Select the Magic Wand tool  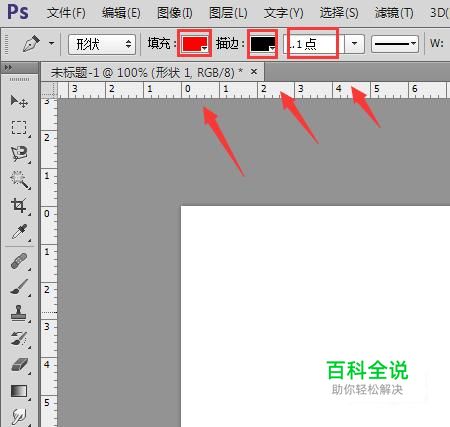[x=19, y=180]
